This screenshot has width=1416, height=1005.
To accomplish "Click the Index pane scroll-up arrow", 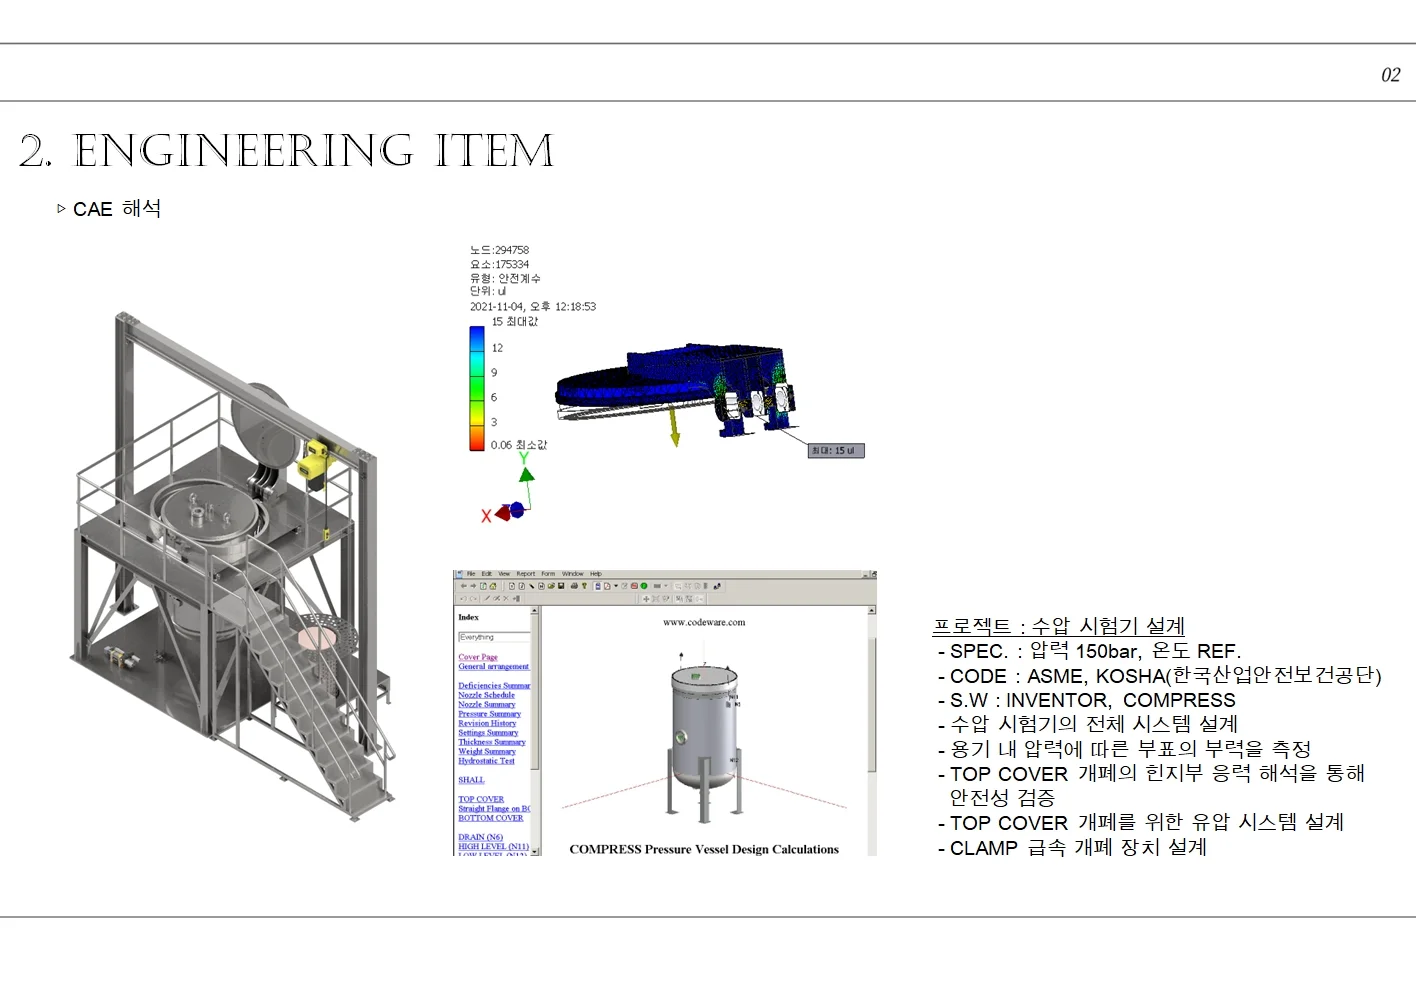I will coord(535,610).
